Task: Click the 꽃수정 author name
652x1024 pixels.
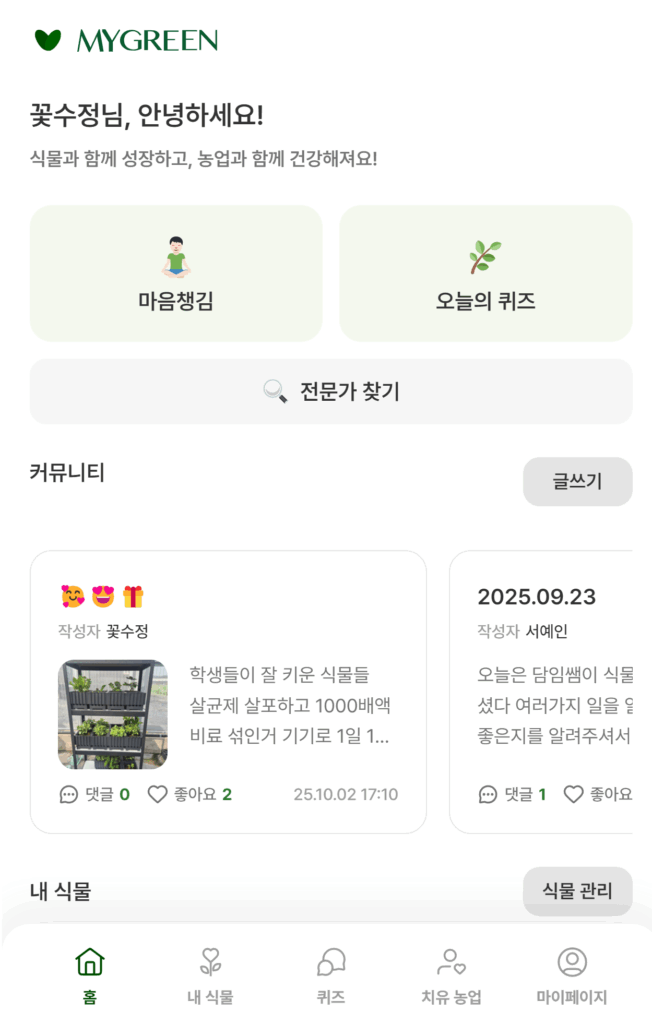Action: pos(127,631)
